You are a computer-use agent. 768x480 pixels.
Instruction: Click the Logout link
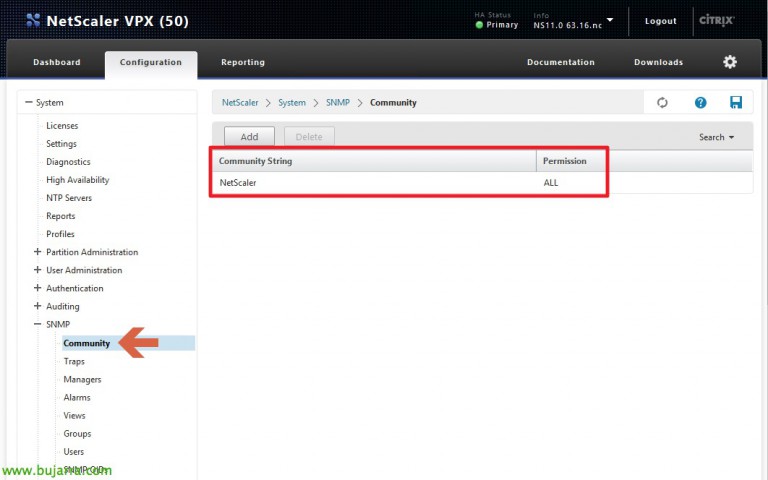coord(661,21)
